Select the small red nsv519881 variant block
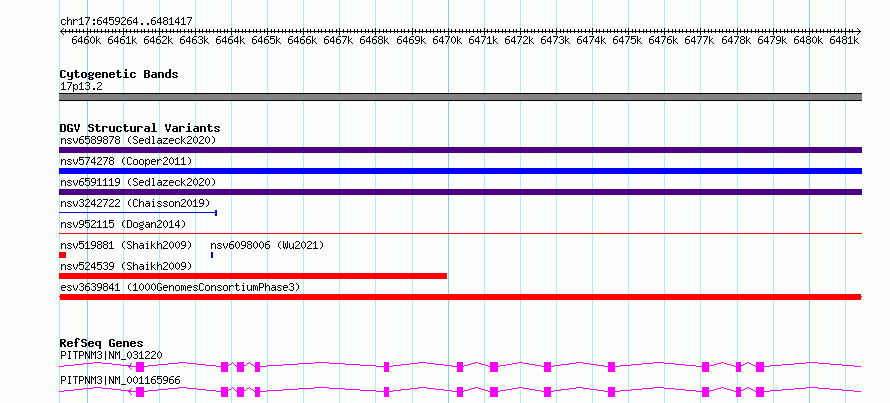 62,255
